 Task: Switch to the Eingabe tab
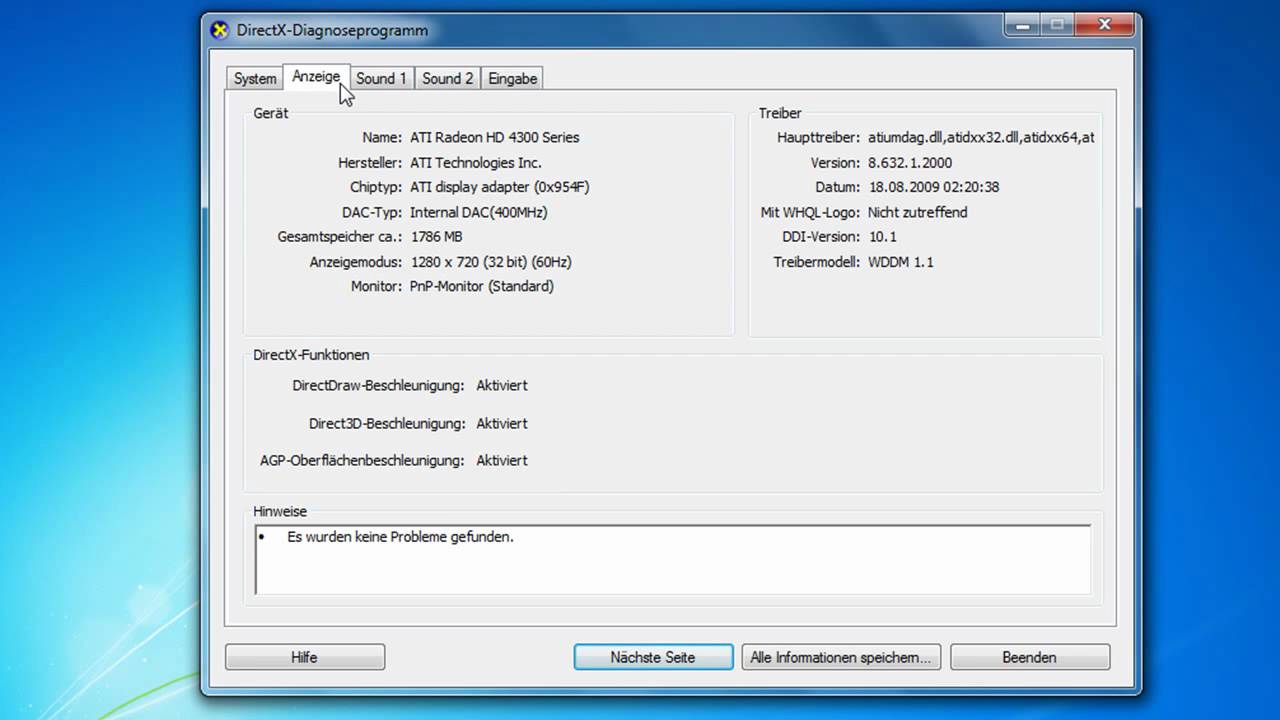tap(512, 78)
